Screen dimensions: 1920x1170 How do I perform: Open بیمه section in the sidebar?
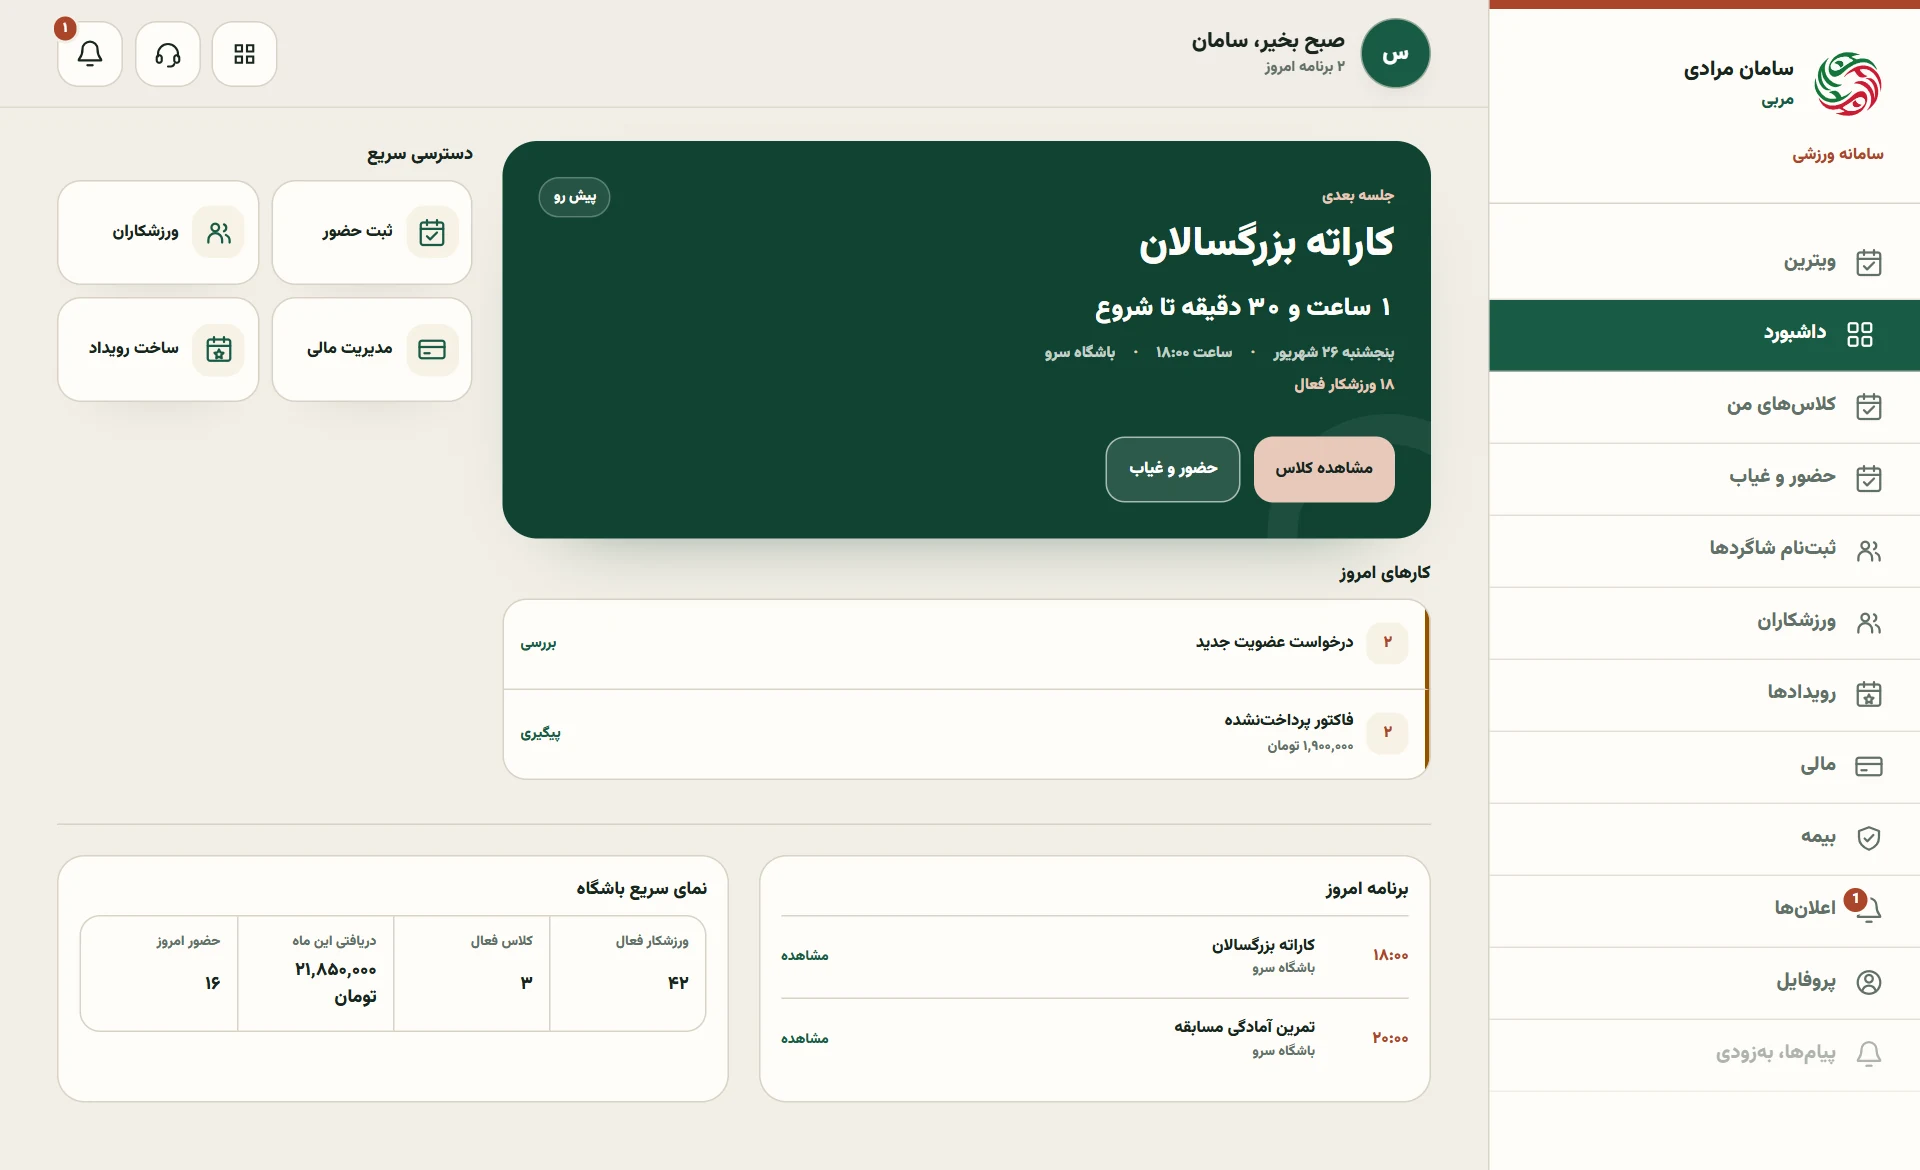point(1704,838)
